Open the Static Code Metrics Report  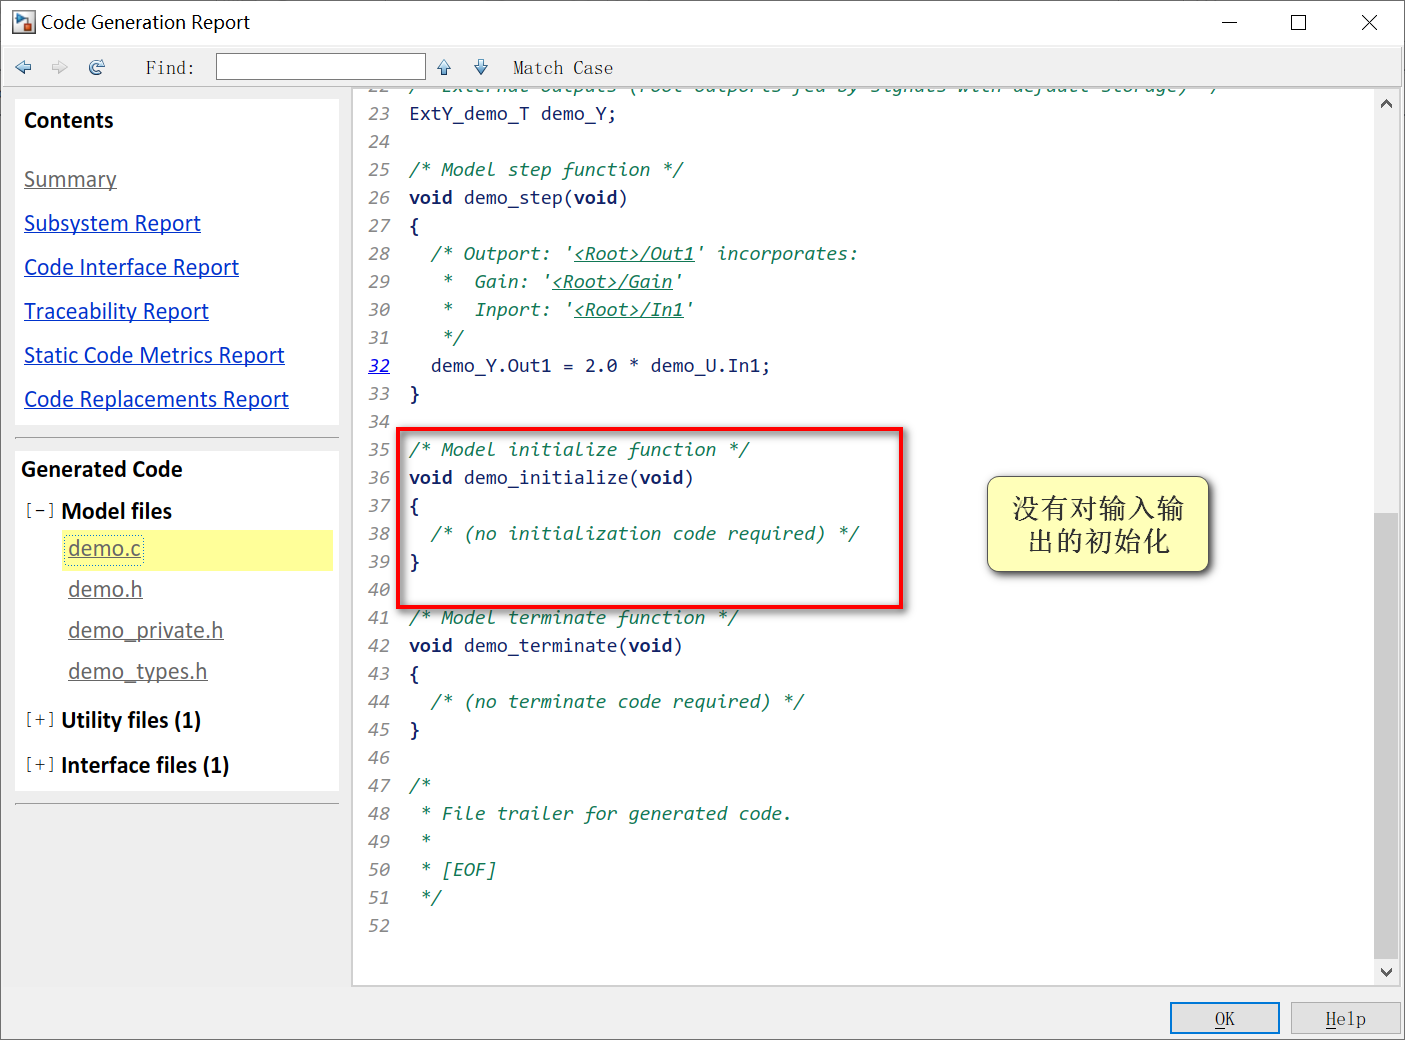pos(154,356)
